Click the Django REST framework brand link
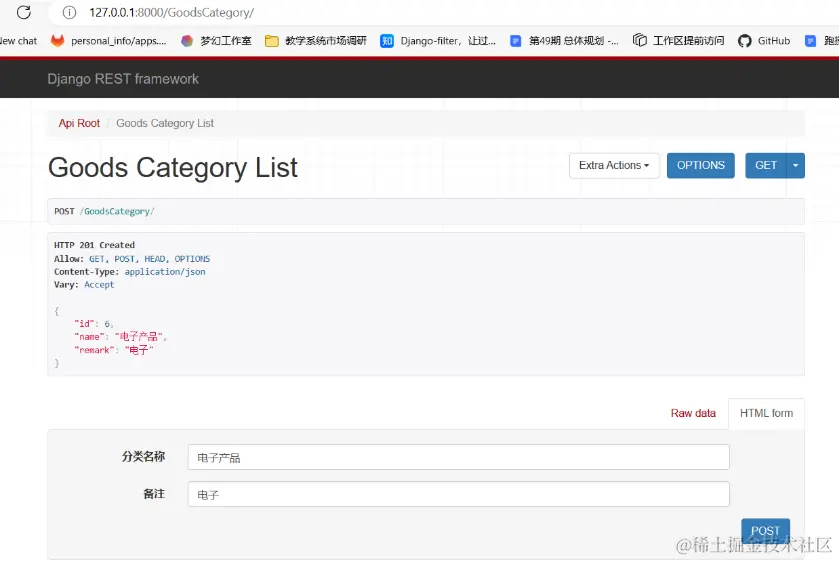This screenshot has height=561, width=839. (123, 79)
